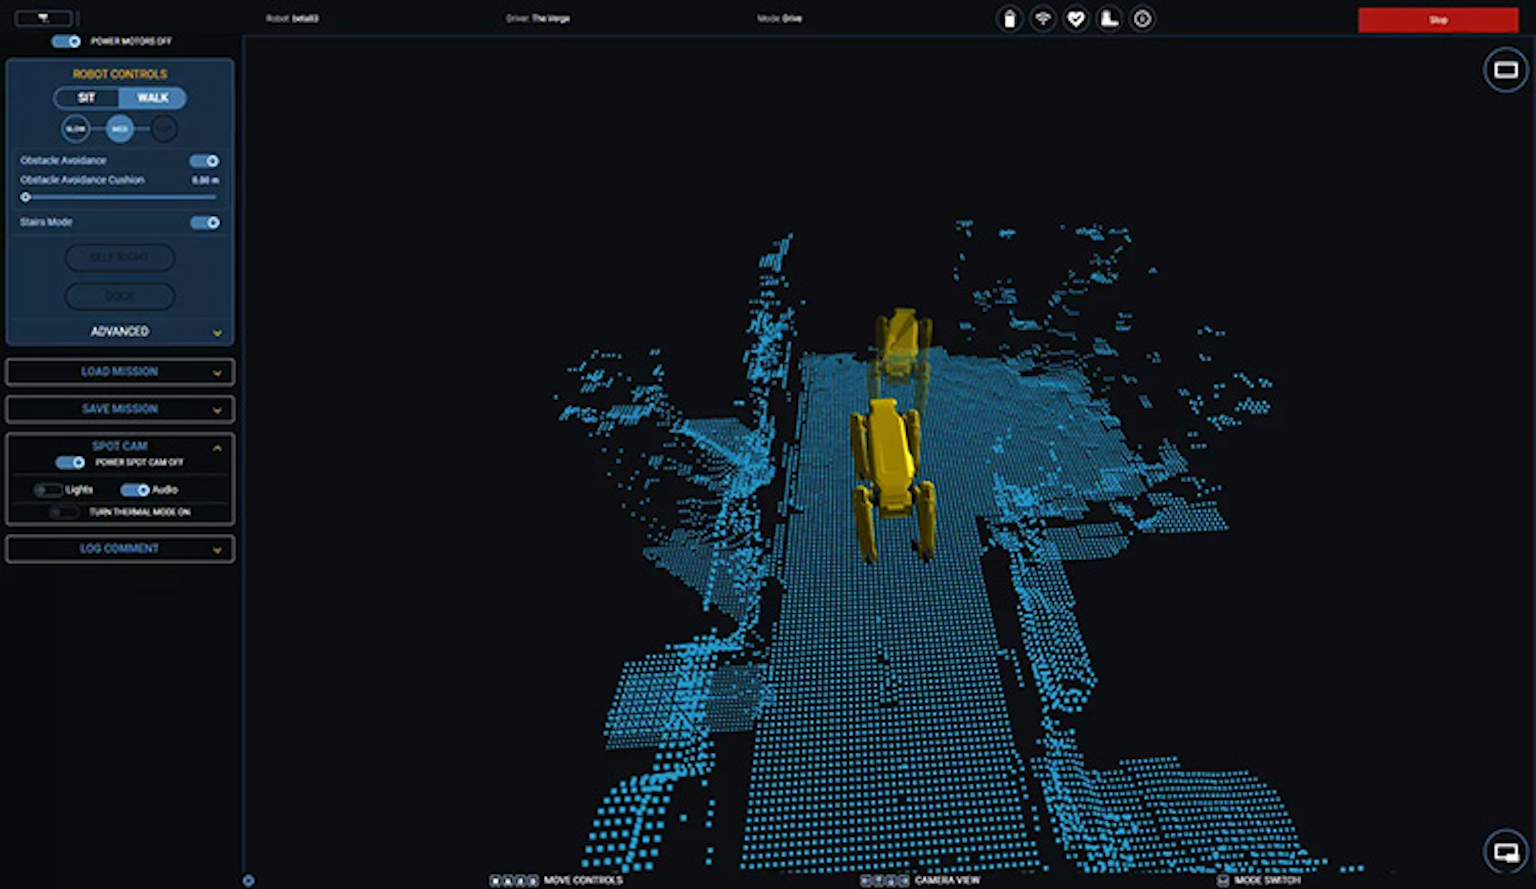Screen dimensions: 1536x889
Task: Click the circular power status icon
Action: [1142, 19]
